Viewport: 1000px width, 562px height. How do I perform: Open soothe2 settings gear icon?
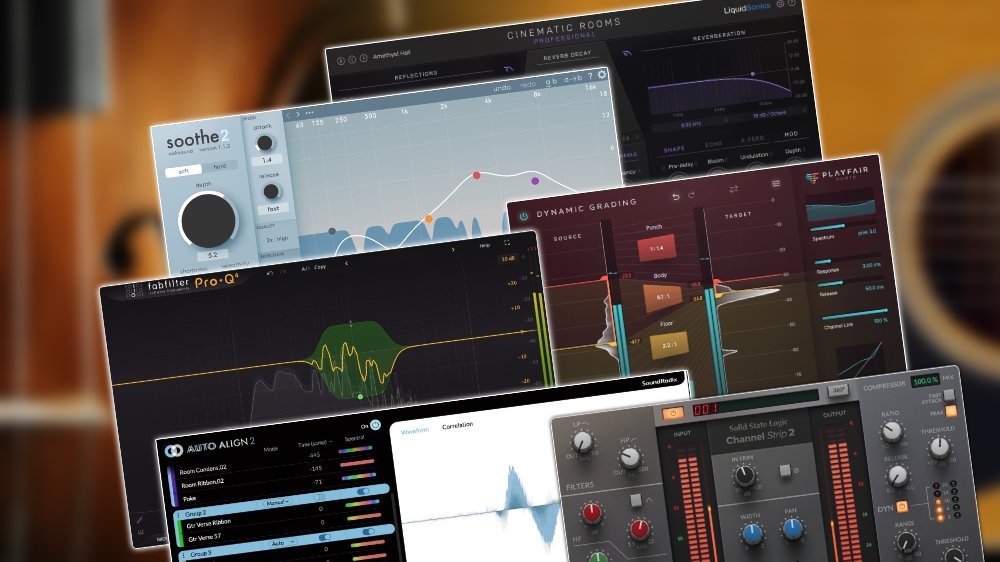[x=601, y=74]
